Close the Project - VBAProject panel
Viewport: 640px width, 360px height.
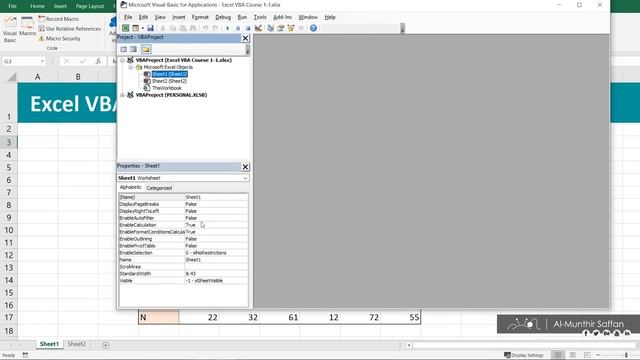245,38
